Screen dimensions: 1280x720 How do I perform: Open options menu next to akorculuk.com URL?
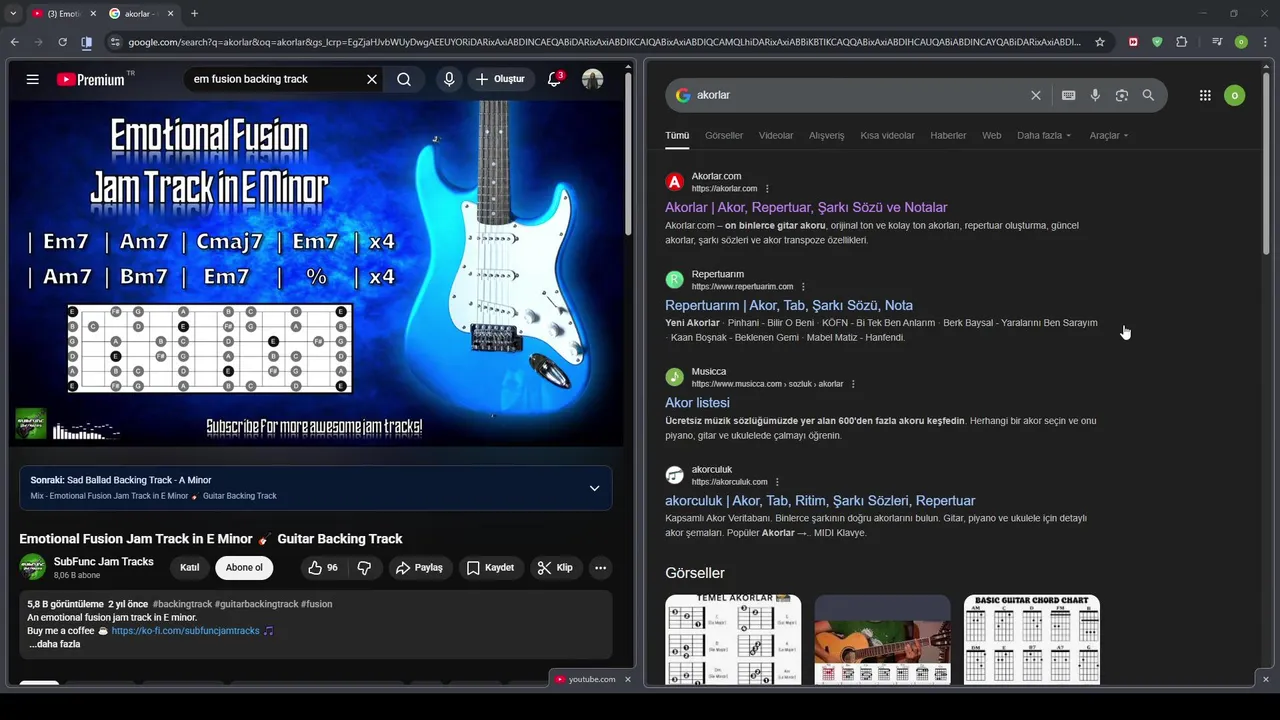point(777,482)
